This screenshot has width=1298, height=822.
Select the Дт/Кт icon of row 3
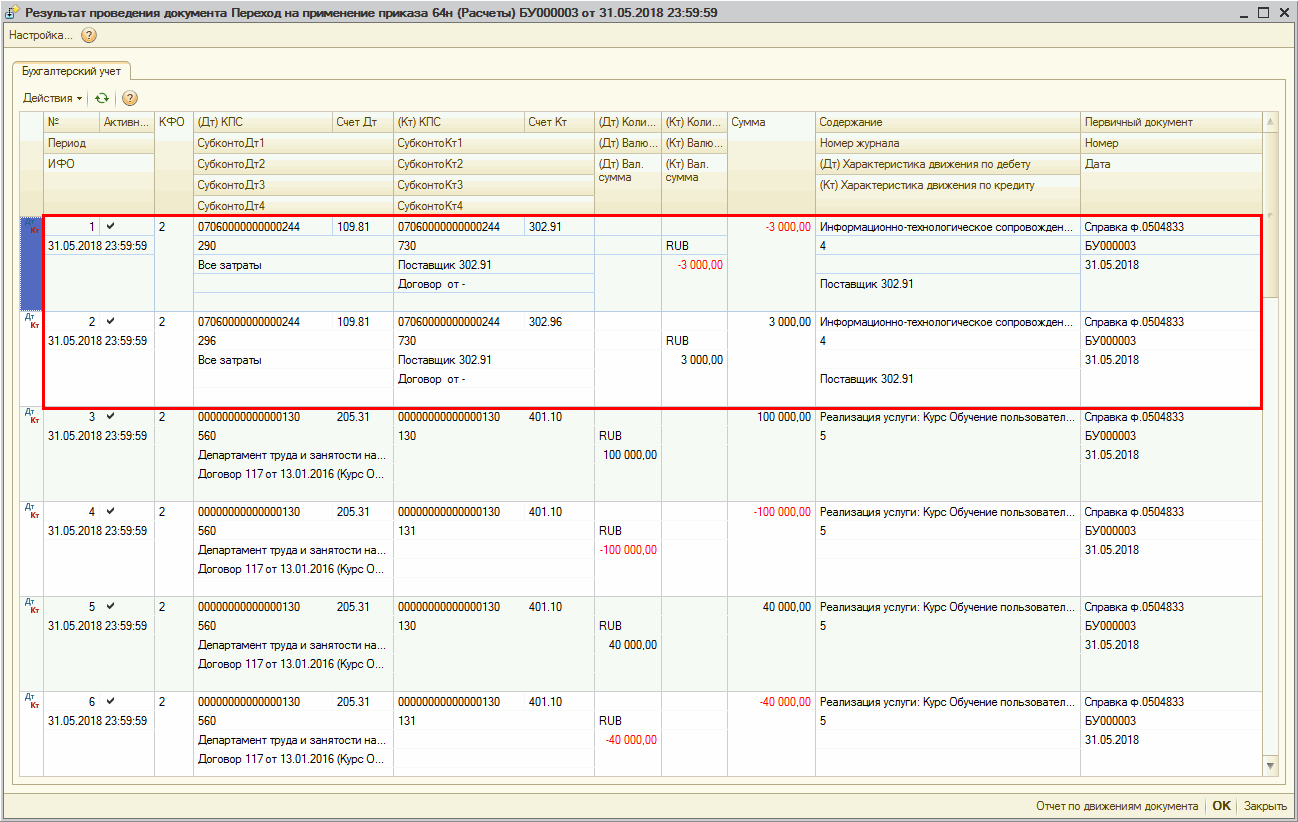pos(32,417)
